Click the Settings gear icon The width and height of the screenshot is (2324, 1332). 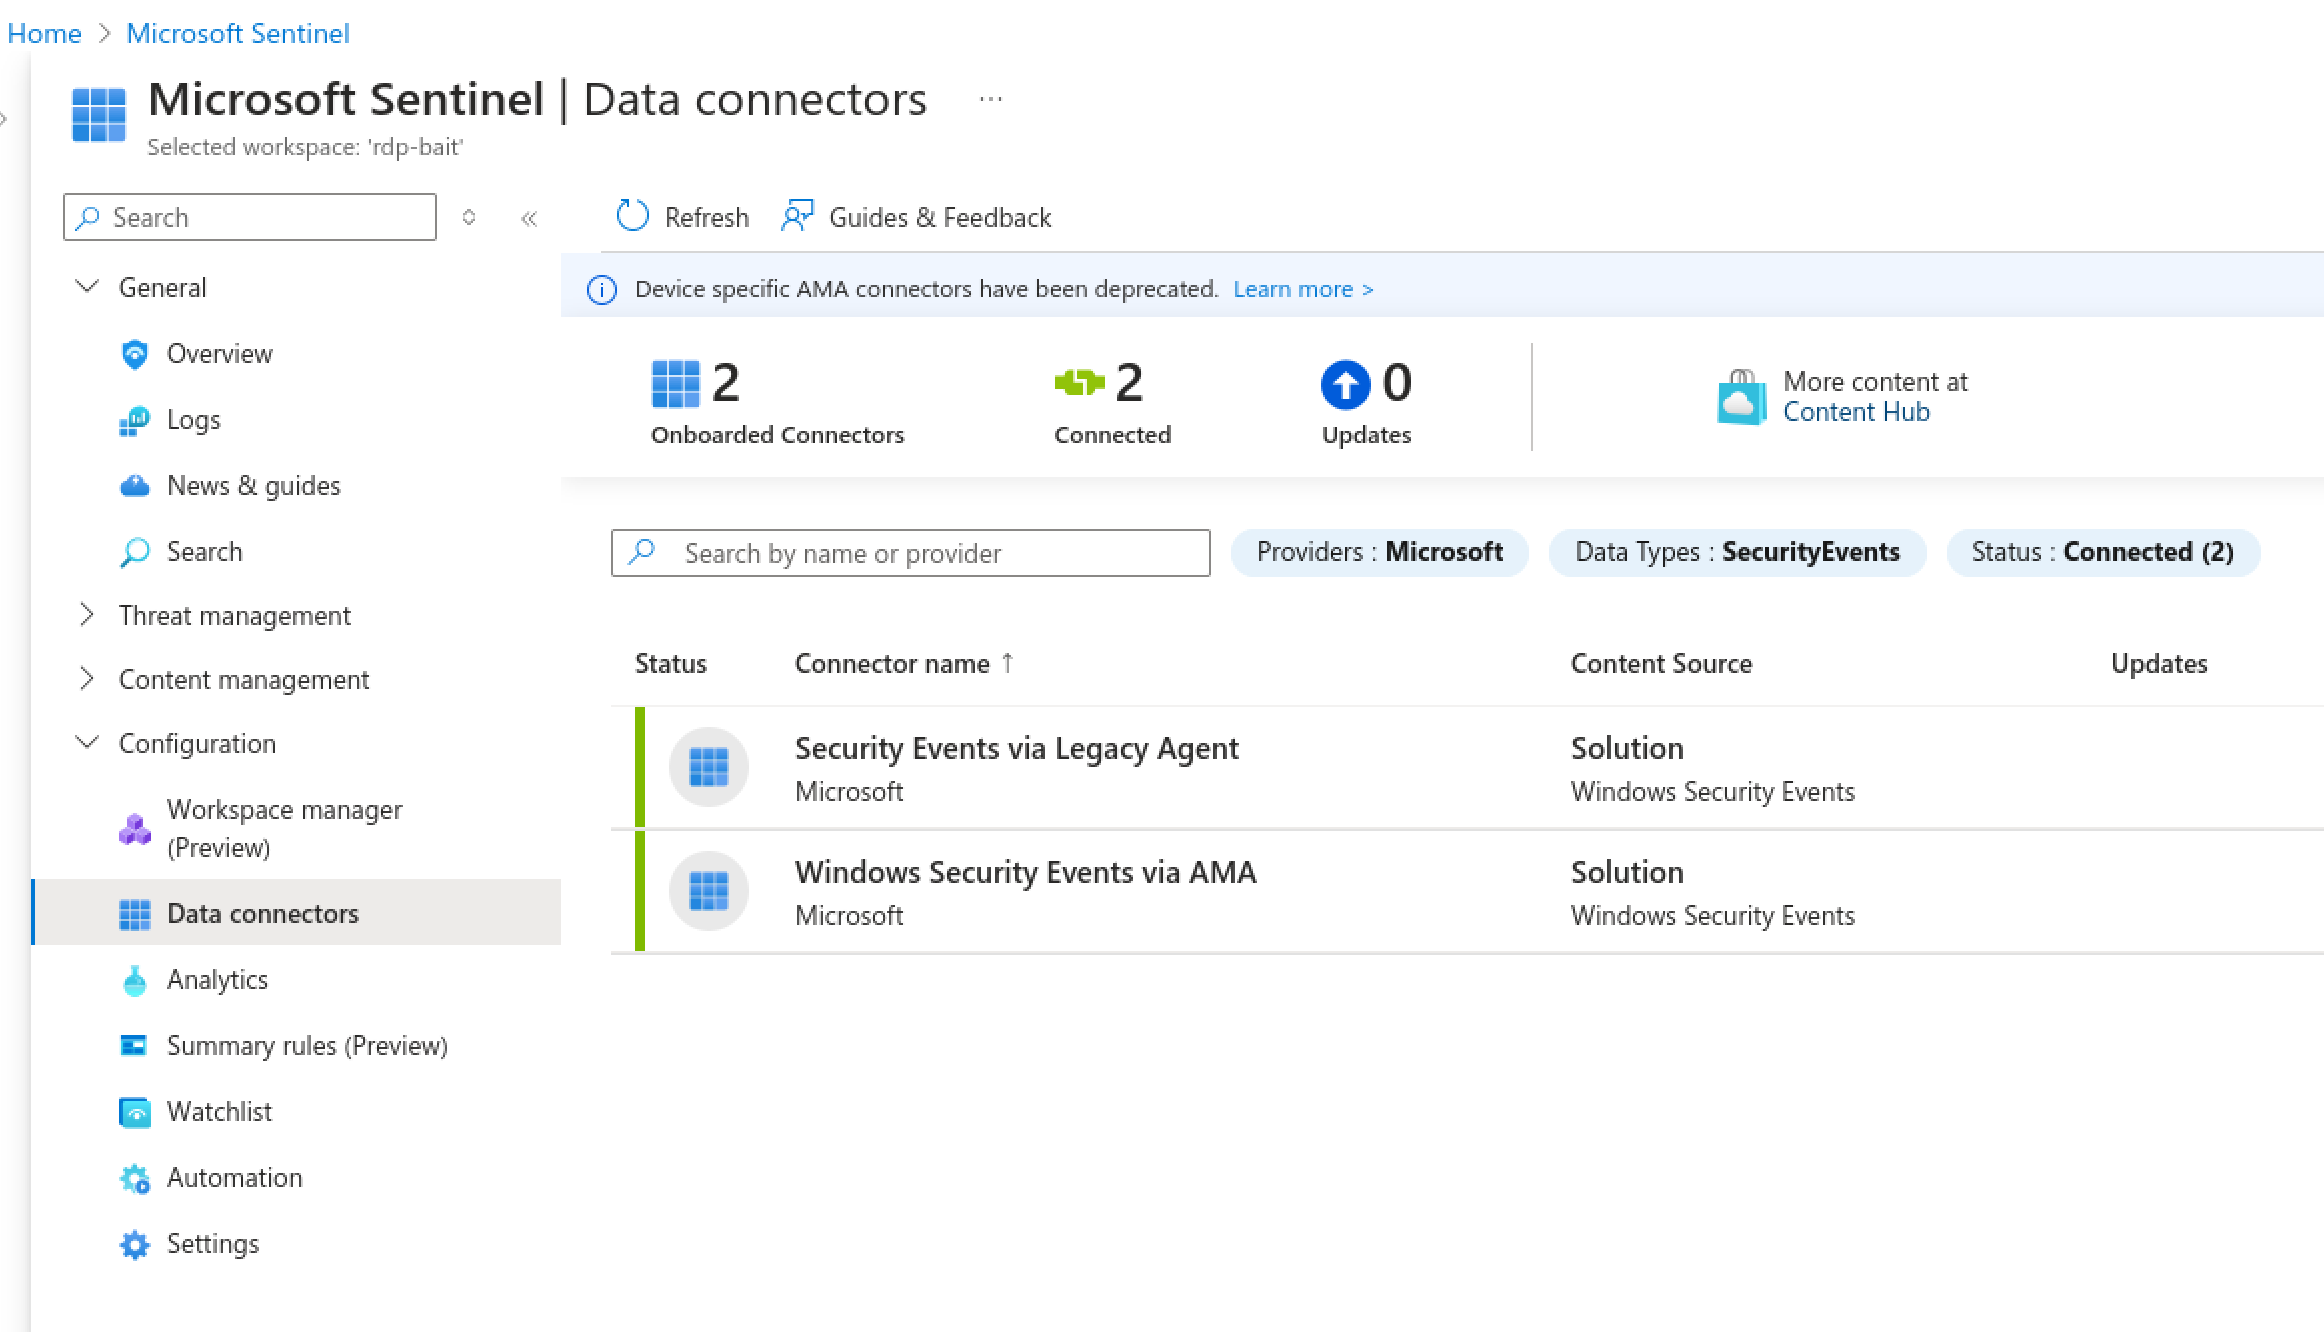tap(134, 1244)
